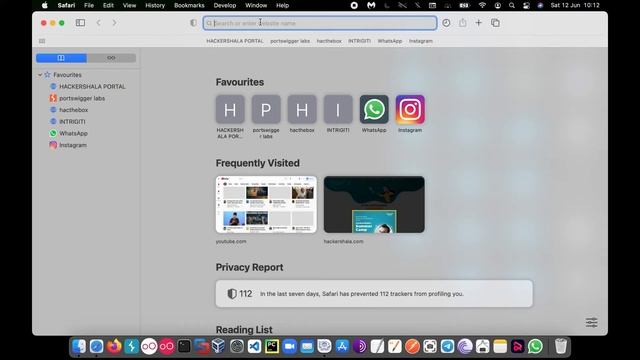Image resolution: width=640 pixels, height=360 pixels.
Task: Click Instagram in favourites bar
Action: pos(420,41)
